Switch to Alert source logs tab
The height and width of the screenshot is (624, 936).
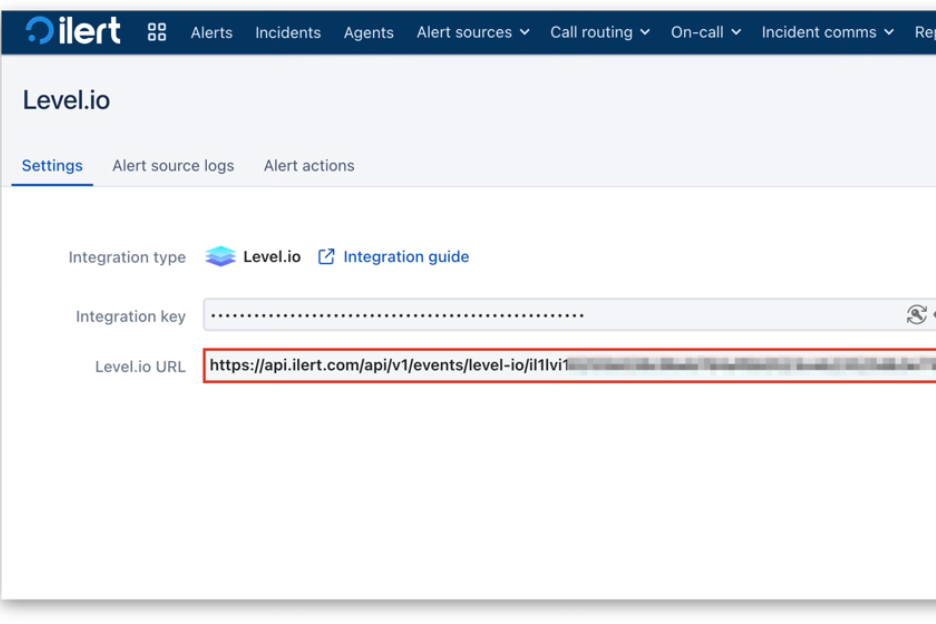coord(173,165)
